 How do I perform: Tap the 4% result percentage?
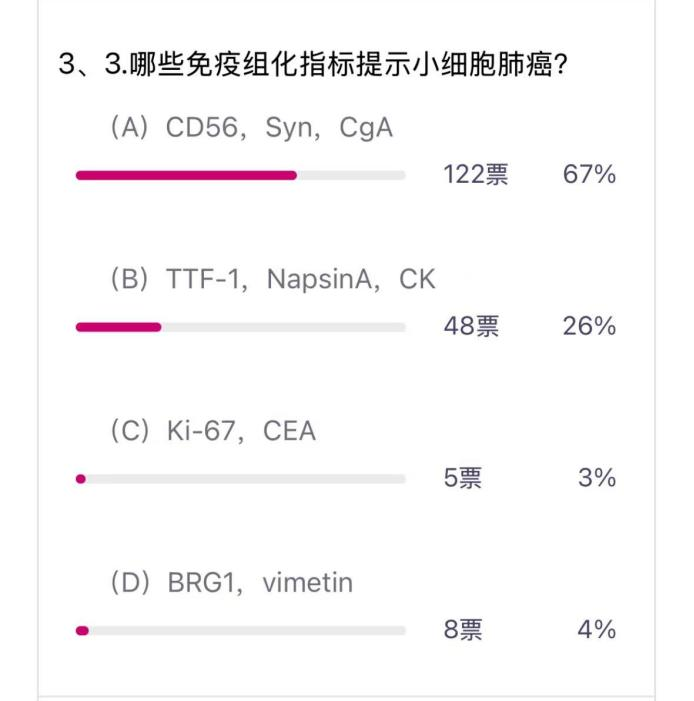(597, 631)
